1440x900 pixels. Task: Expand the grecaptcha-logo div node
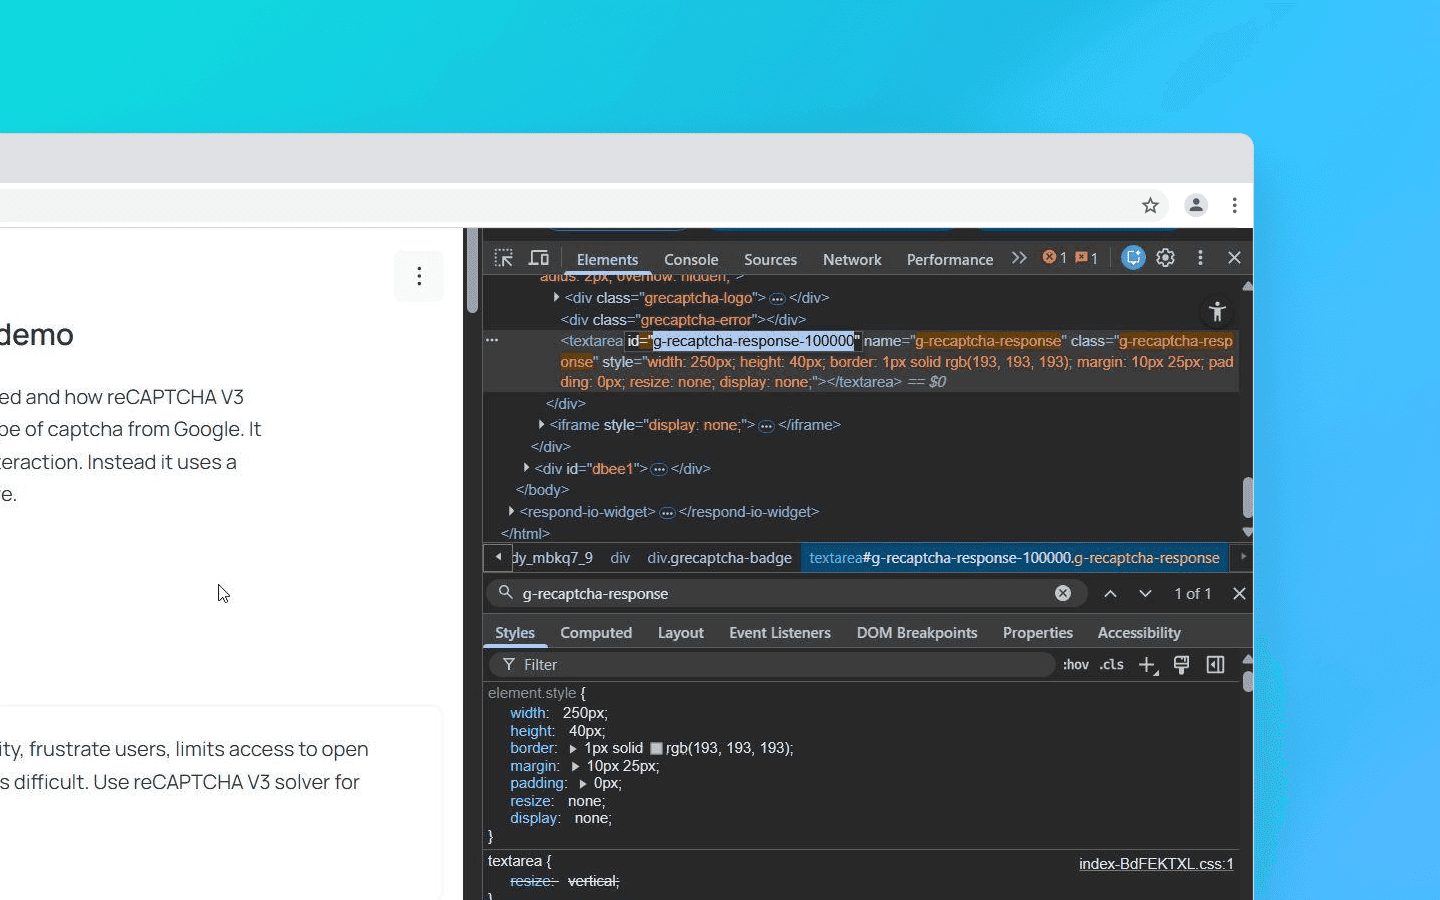point(557,298)
